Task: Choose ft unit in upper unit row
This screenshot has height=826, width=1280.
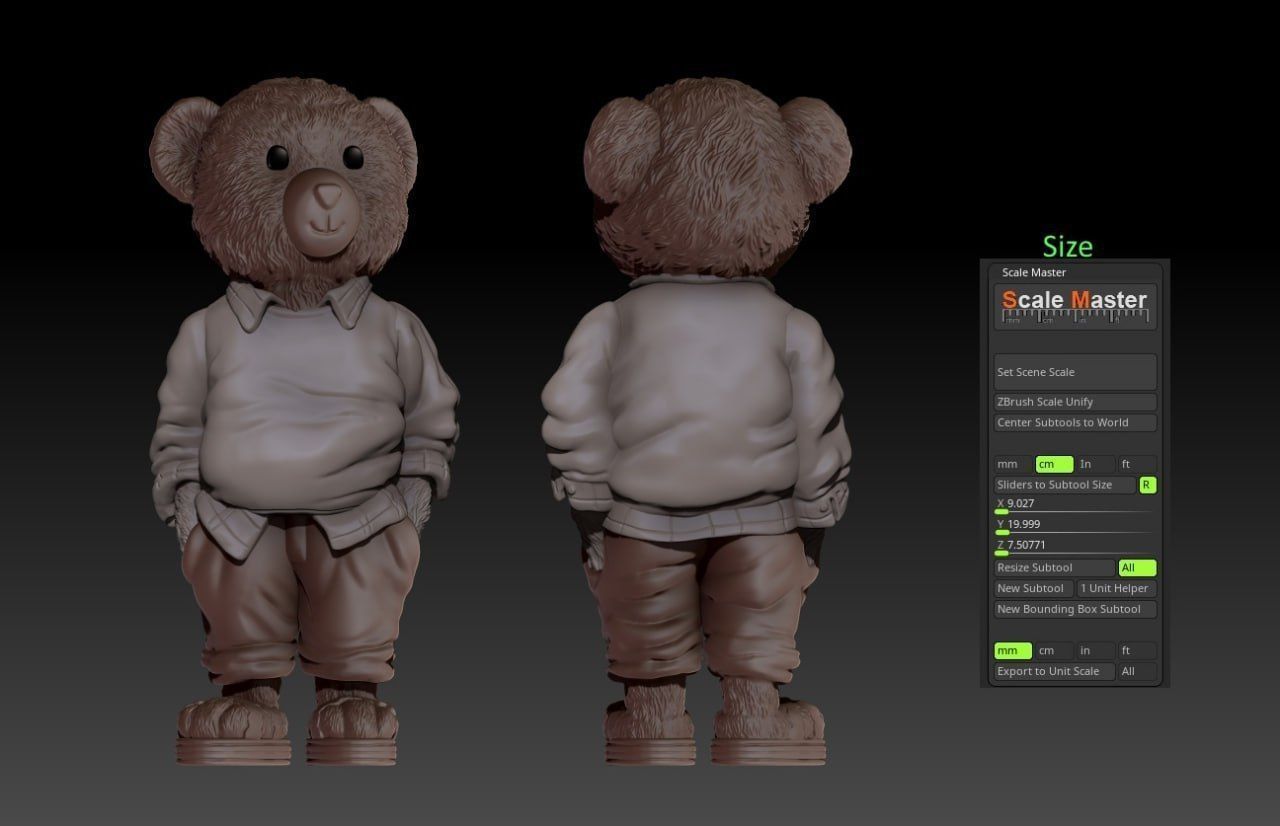Action: tap(1137, 464)
